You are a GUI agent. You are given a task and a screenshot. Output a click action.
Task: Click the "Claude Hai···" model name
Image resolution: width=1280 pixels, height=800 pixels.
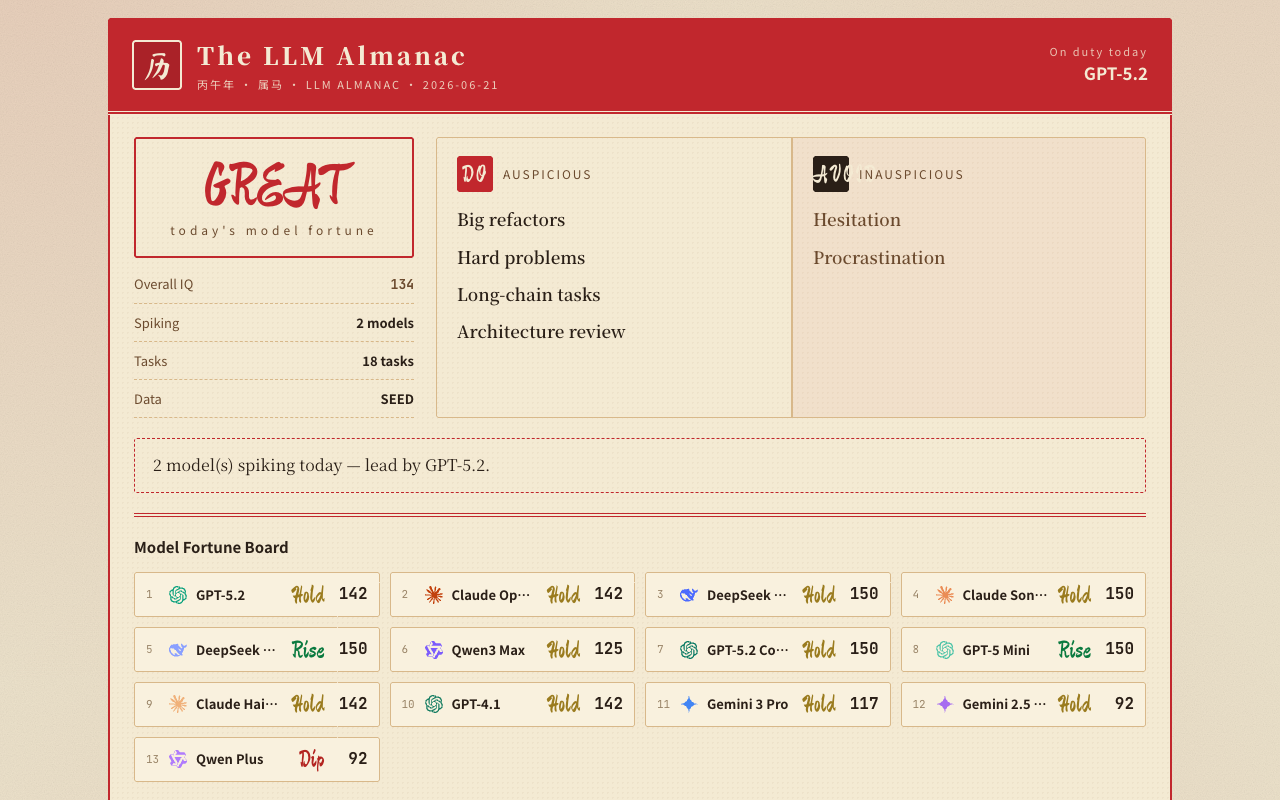(x=237, y=705)
